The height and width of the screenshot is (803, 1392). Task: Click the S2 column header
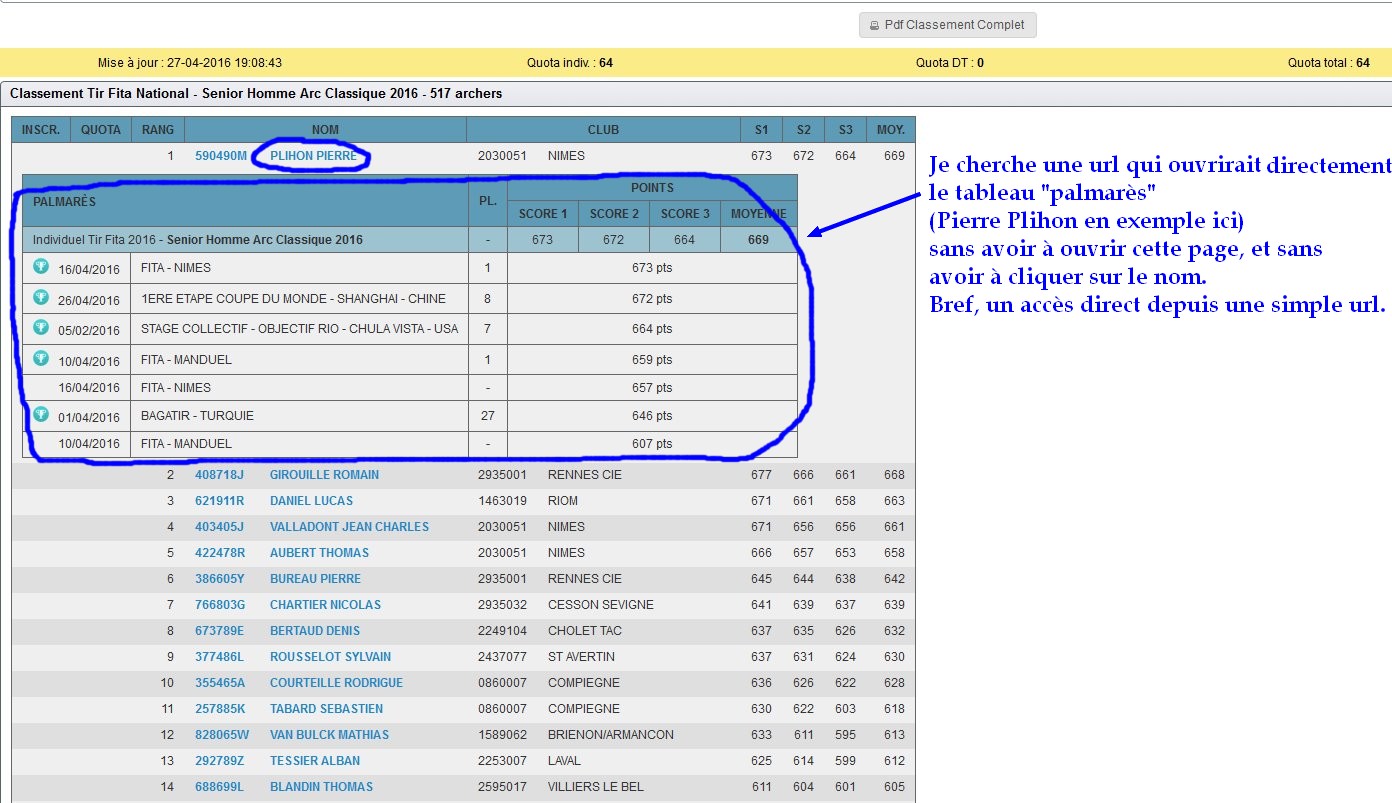[804, 130]
